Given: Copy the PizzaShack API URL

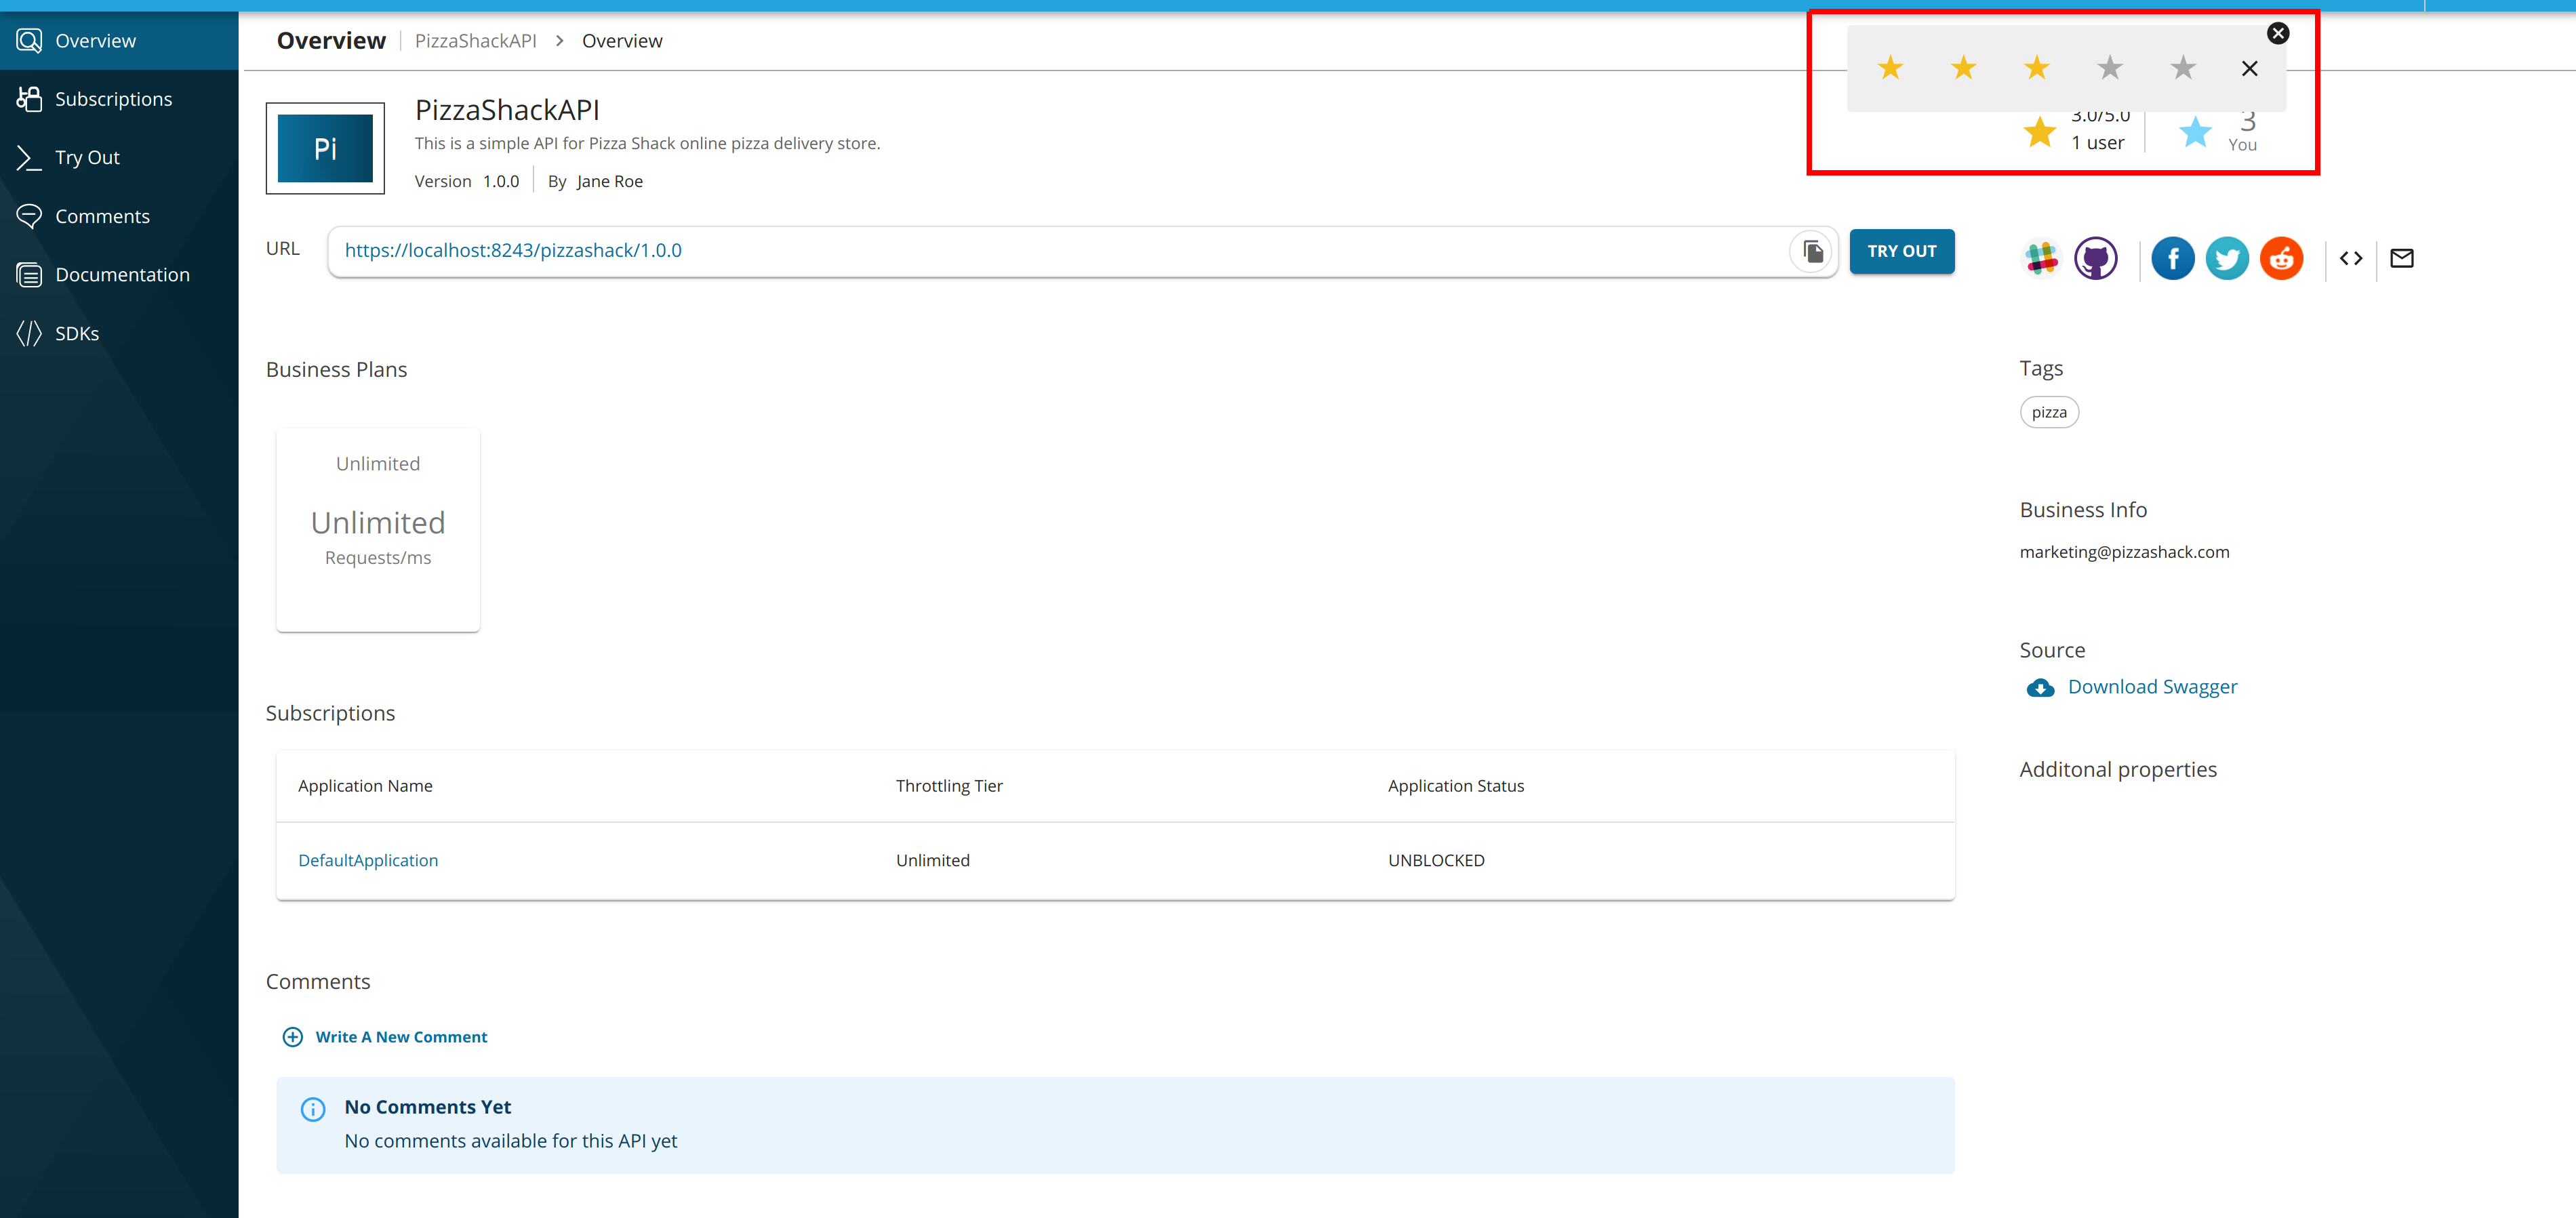Looking at the screenshot, I should click(x=1812, y=251).
